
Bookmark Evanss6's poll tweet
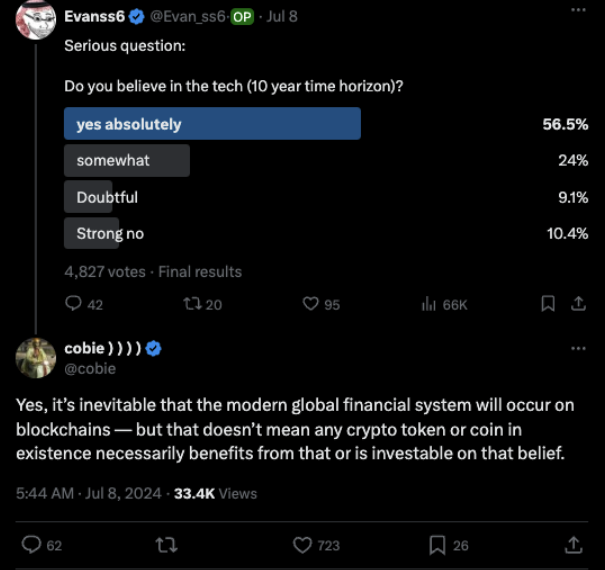547,303
